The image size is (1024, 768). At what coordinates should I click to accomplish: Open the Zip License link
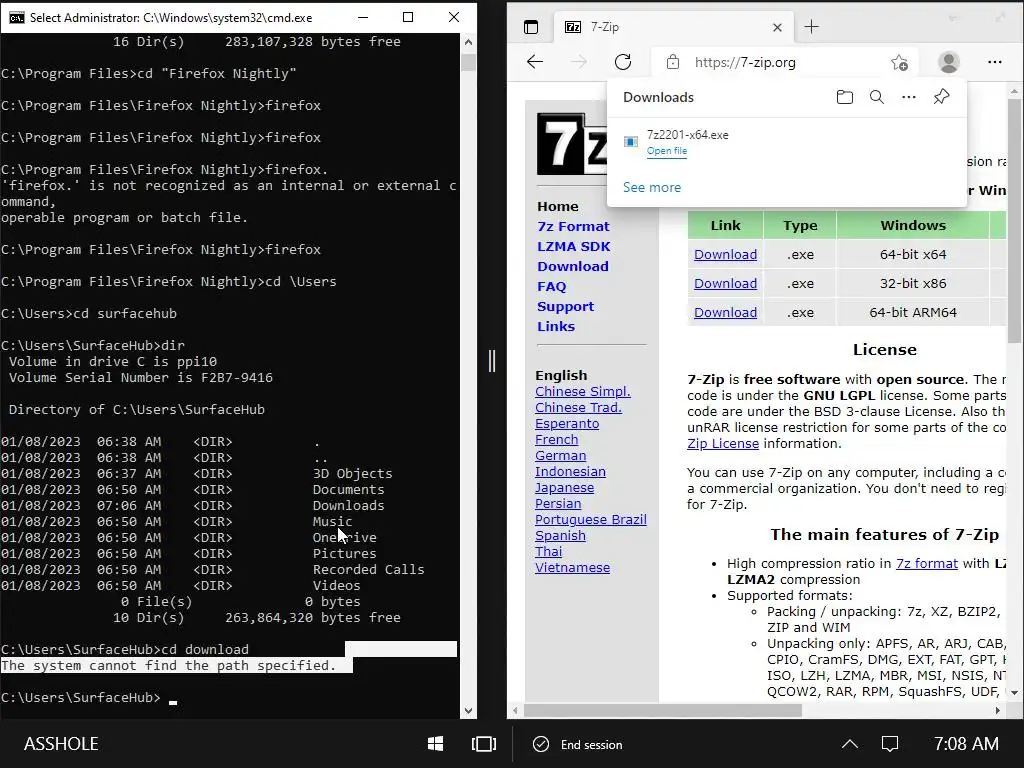(723, 443)
